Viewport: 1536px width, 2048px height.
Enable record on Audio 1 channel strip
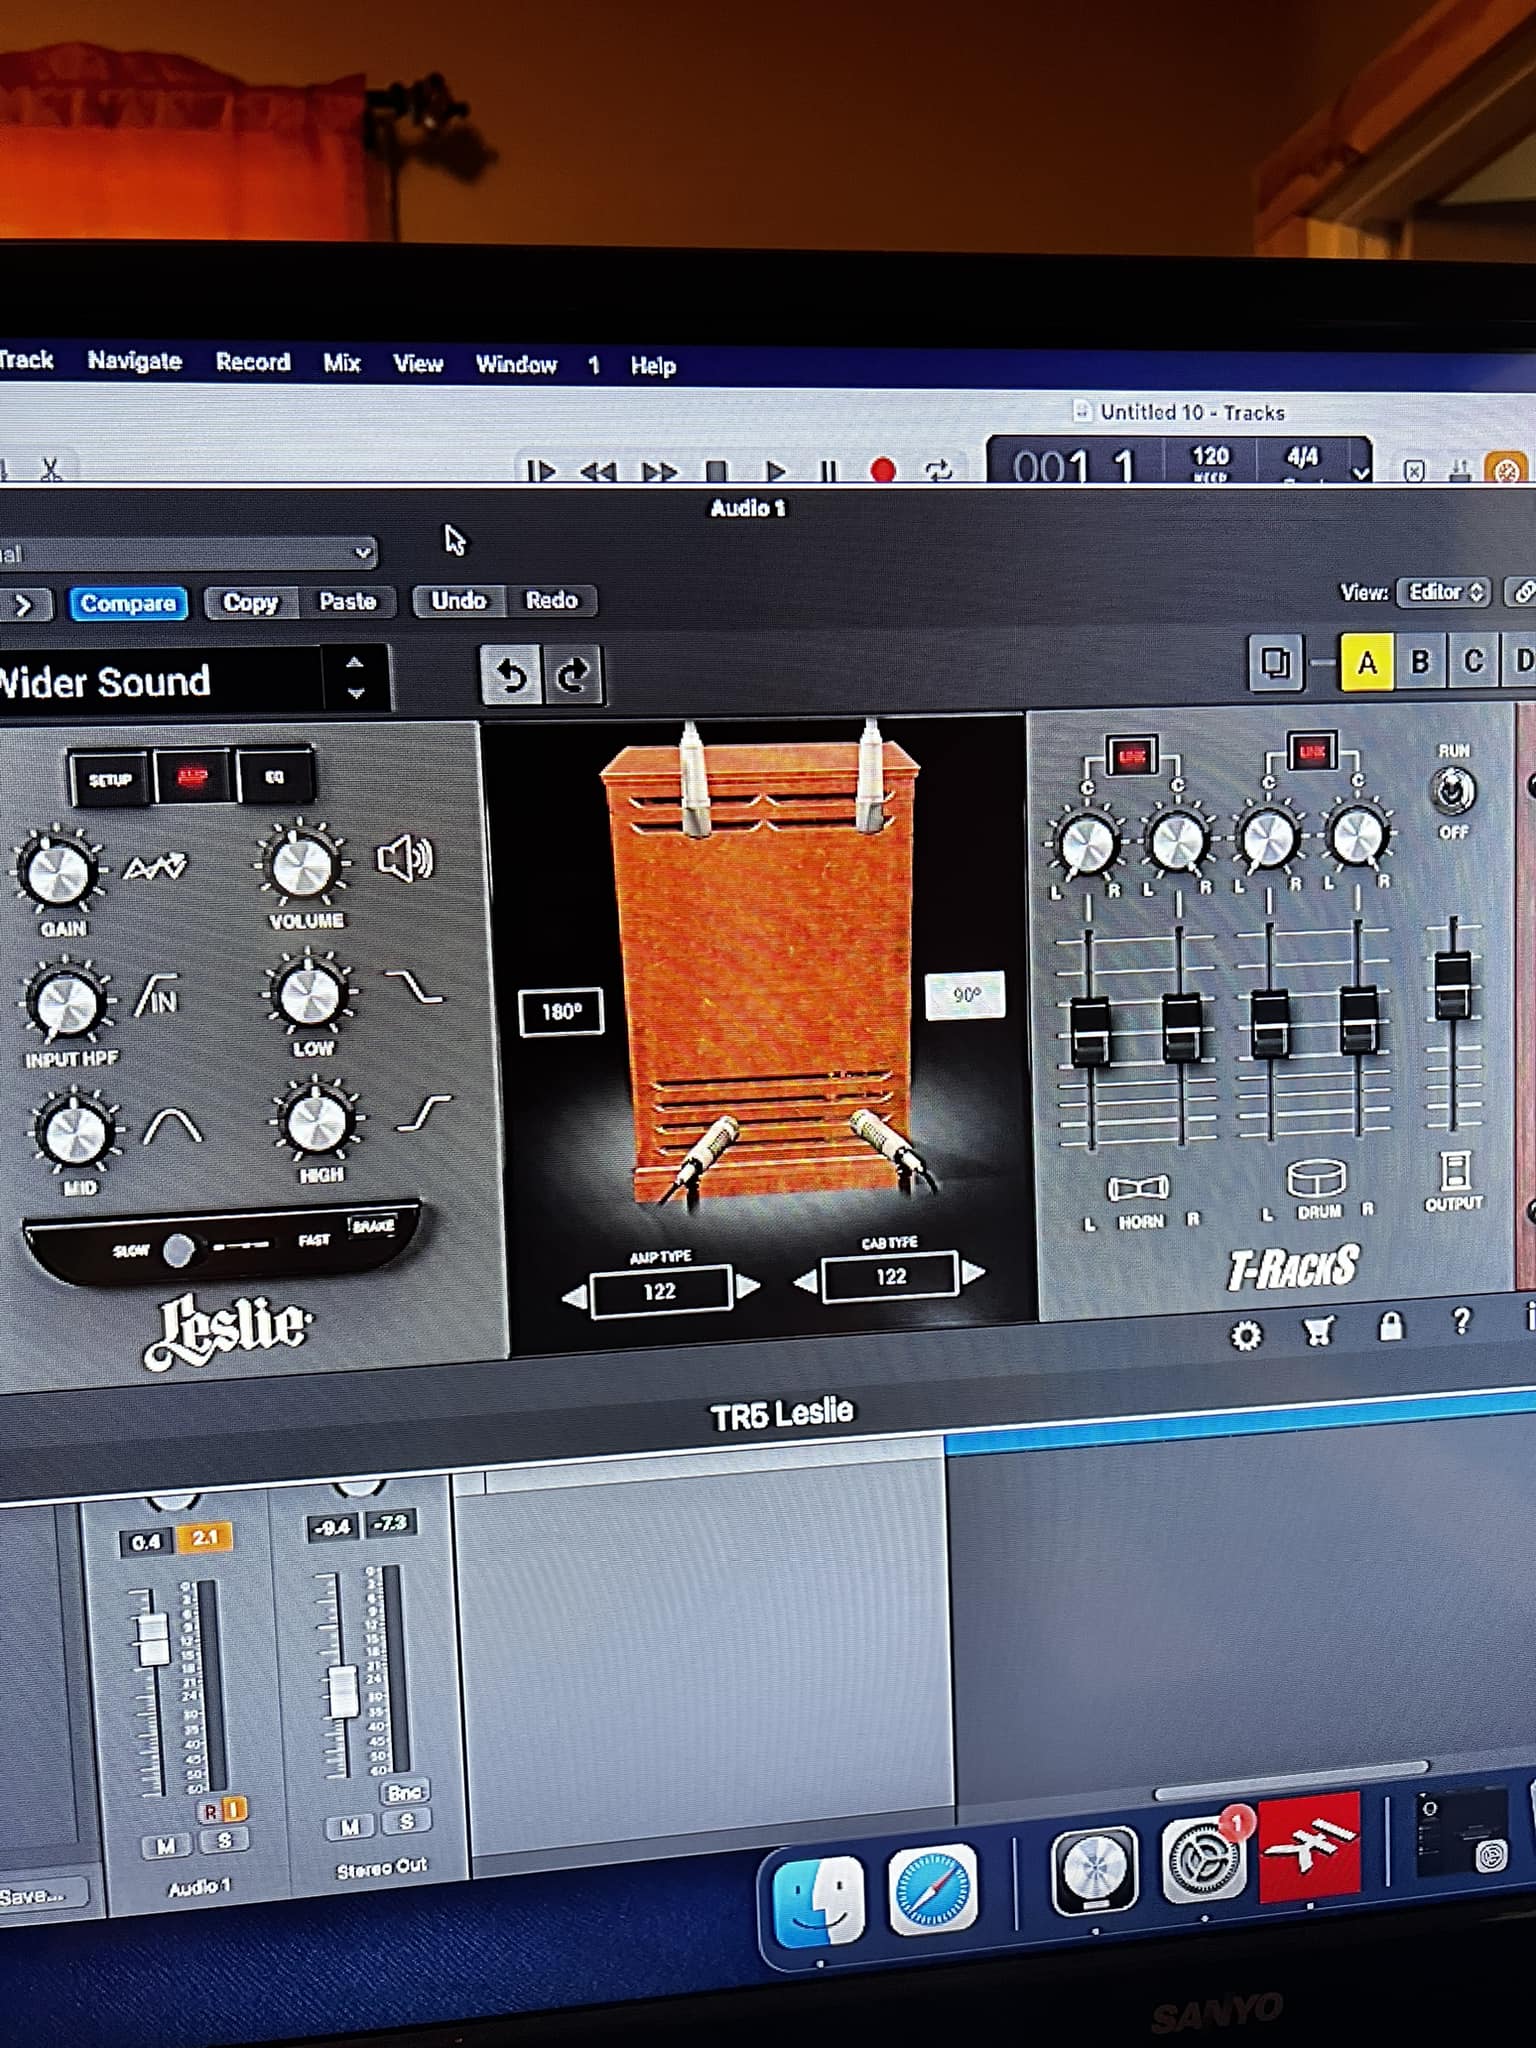210,1811
